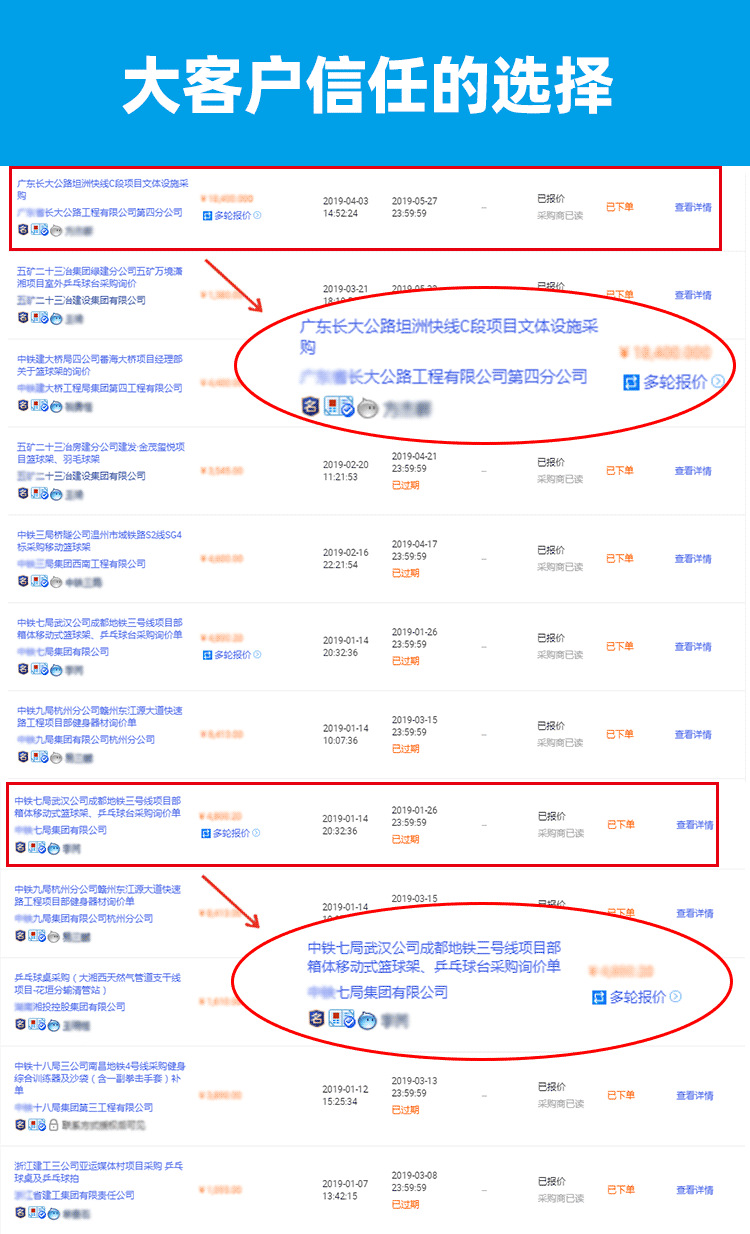Click the license certificate badge in 亚运媒体村项目 row
The height and width of the screenshot is (1234, 750).
pyautogui.click(x=38, y=1213)
